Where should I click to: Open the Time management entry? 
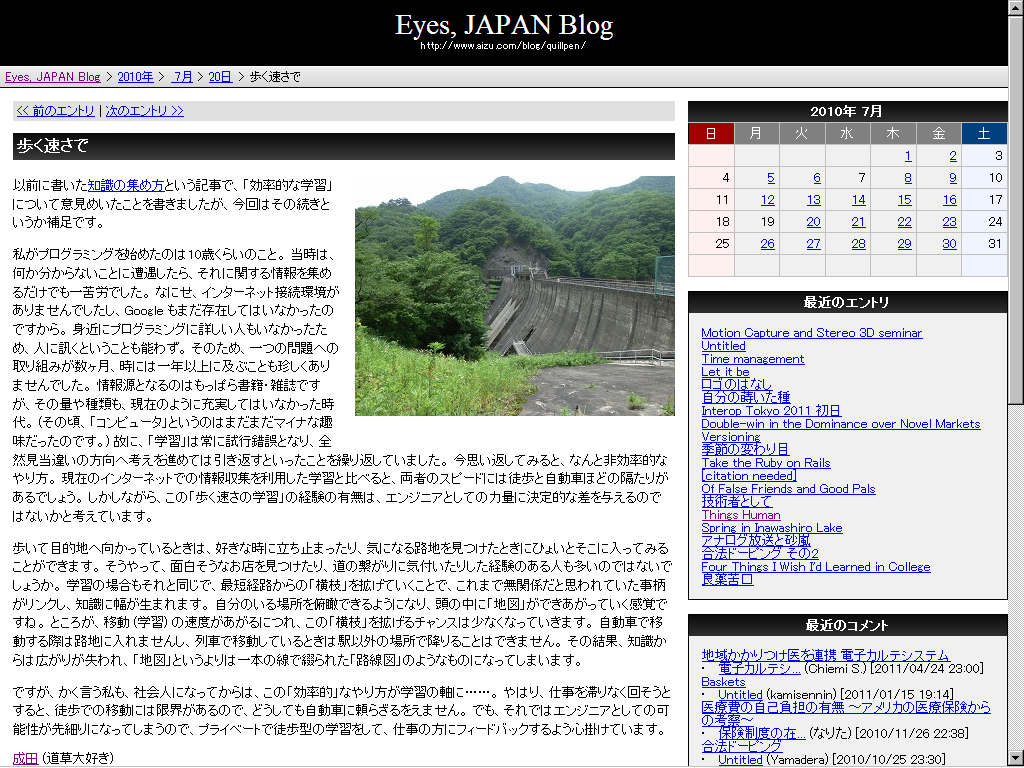(x=753, y=359)
